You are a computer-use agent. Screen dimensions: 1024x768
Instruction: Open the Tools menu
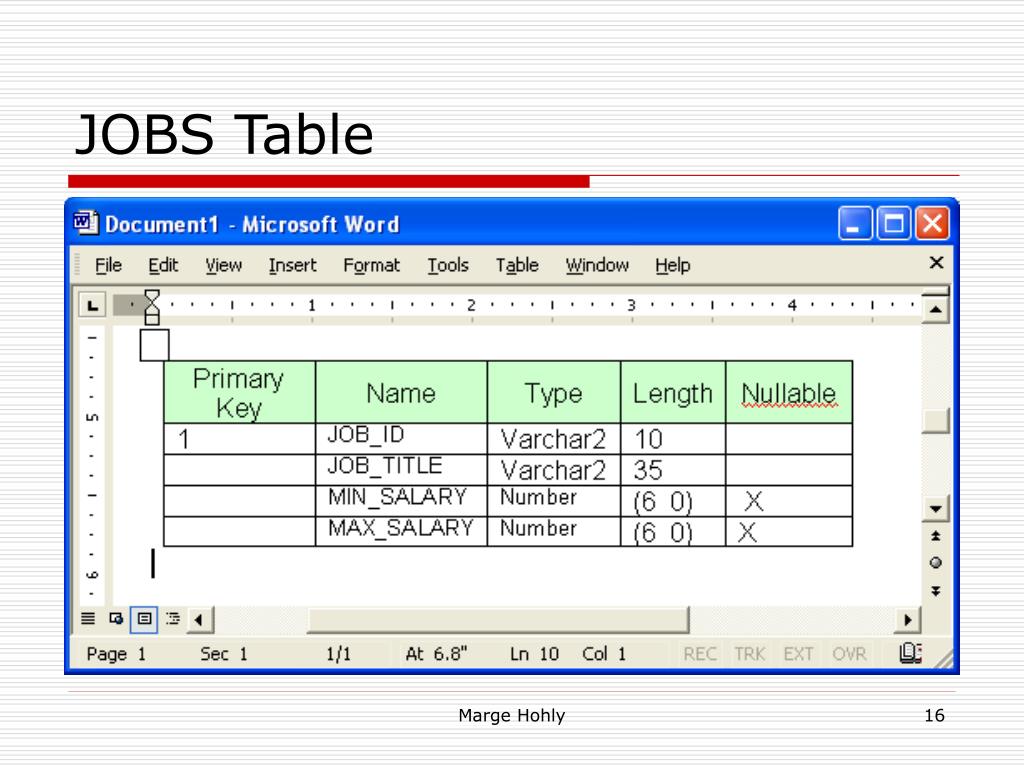(448, 265)
